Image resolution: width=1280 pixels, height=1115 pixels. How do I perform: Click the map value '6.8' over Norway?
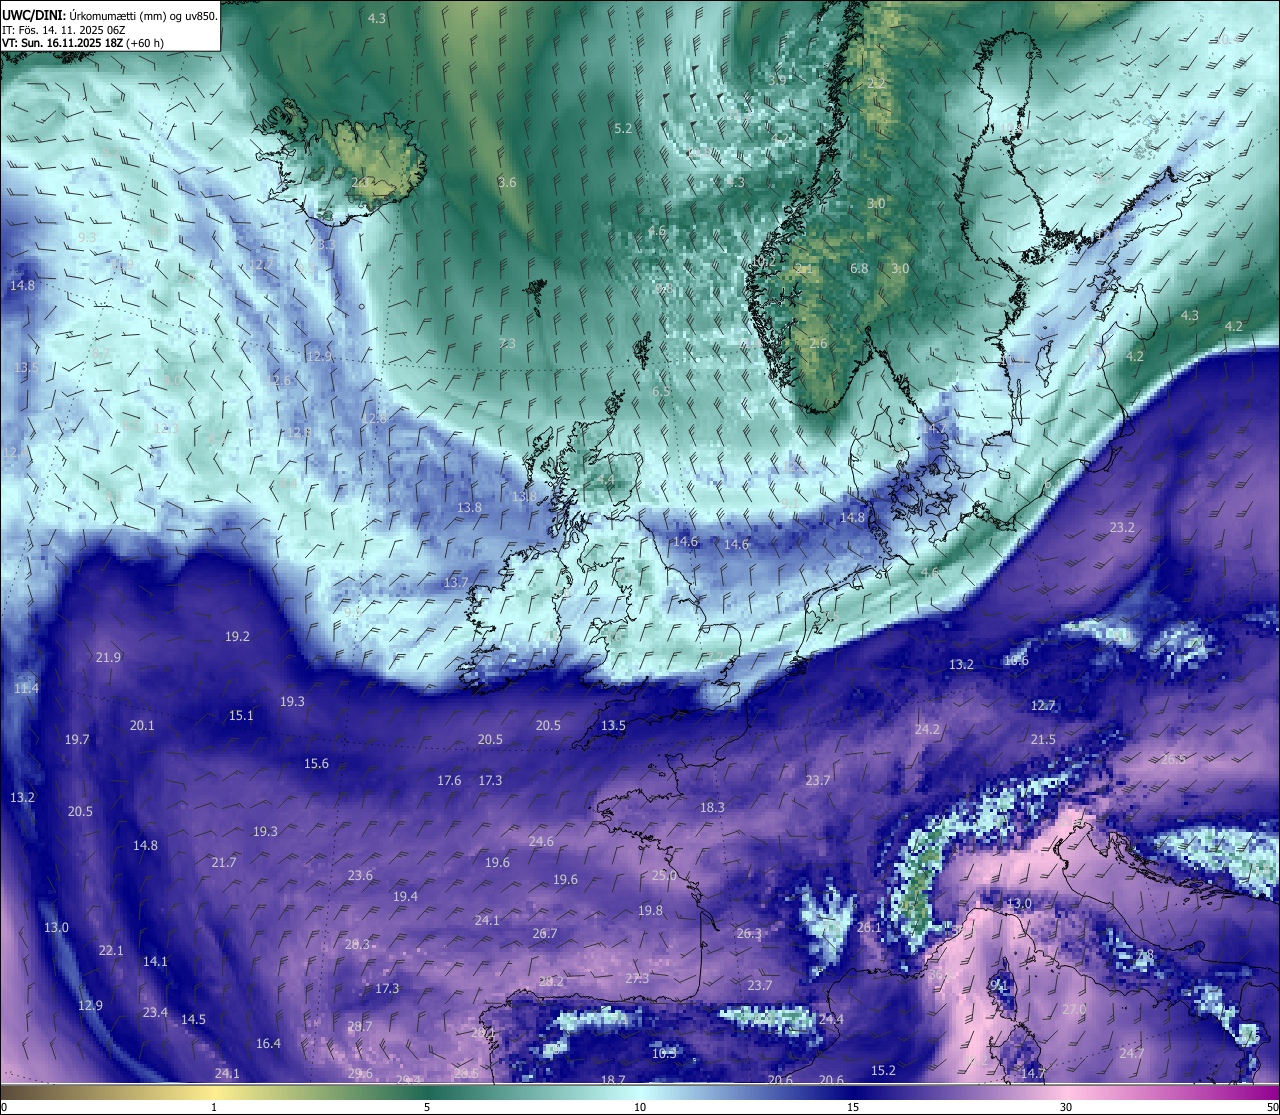click(859, 268)
